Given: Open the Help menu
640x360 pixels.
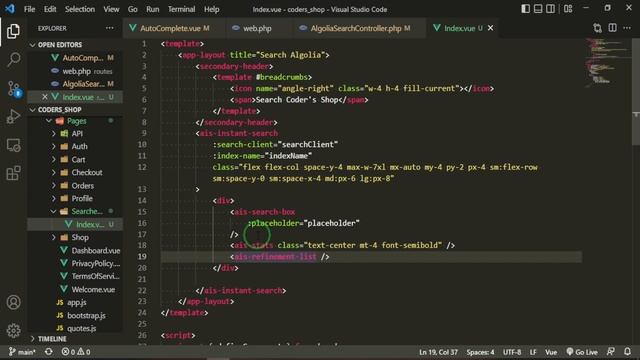Looking at the screenshot, I should pyautogui.click(x=212, y=9).
